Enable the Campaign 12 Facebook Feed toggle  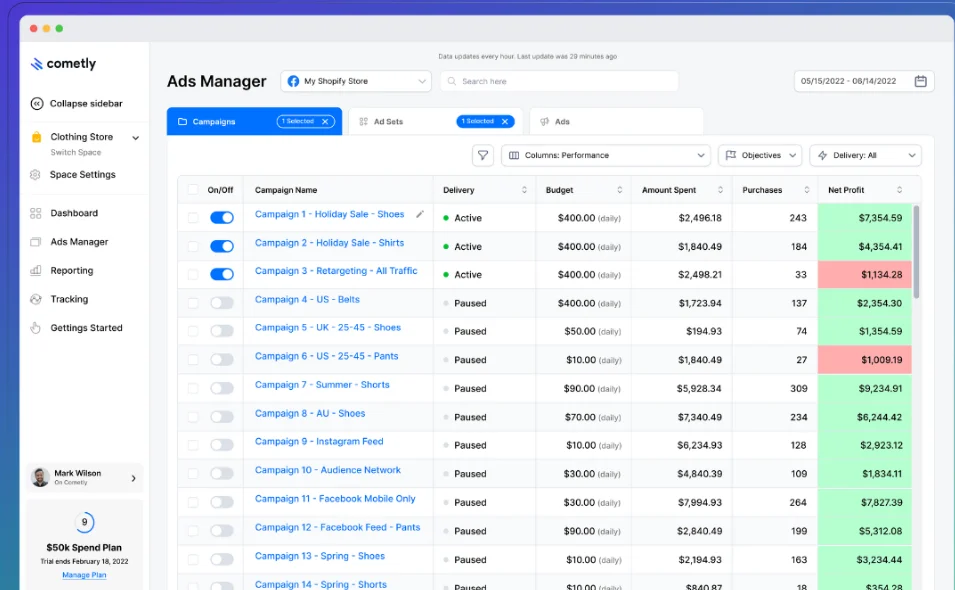coord(222,530)
